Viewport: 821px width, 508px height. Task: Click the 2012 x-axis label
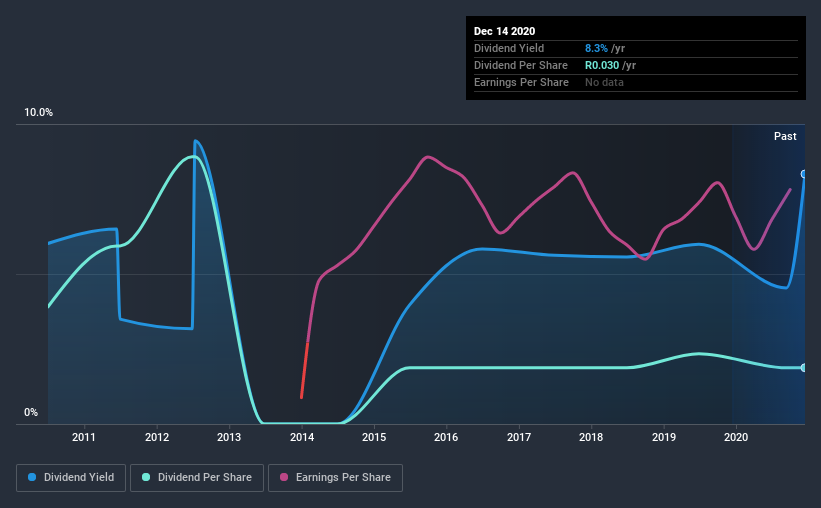point(157,437)
